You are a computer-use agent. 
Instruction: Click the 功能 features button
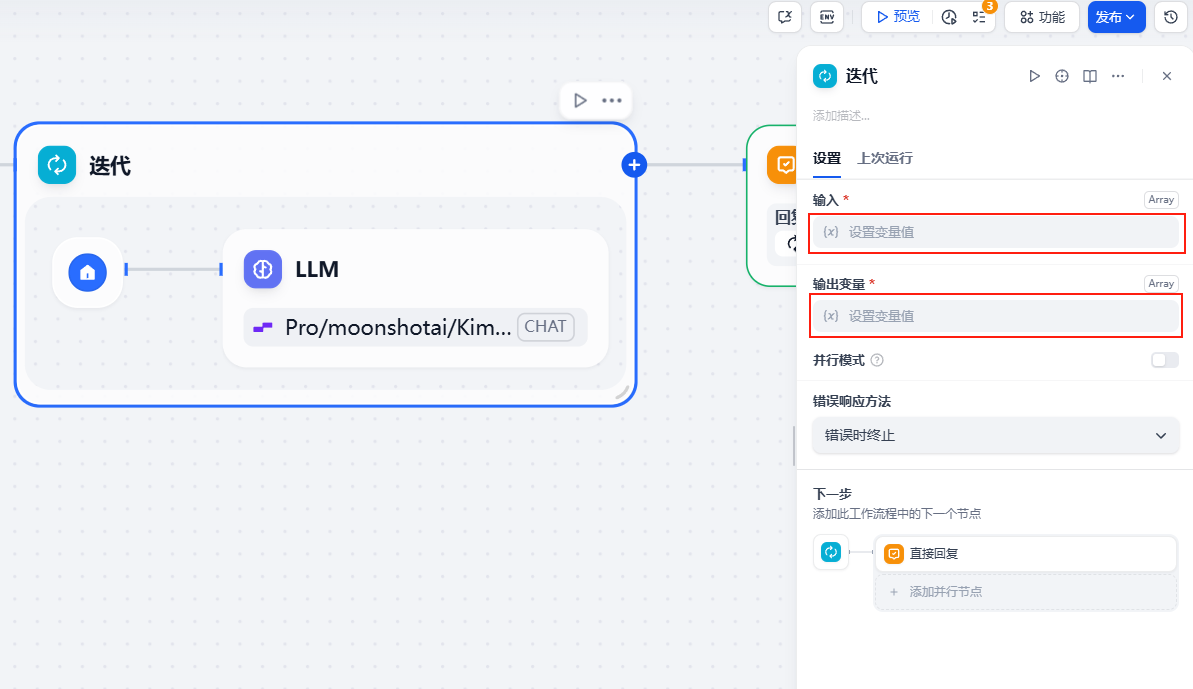point(1042,17)
